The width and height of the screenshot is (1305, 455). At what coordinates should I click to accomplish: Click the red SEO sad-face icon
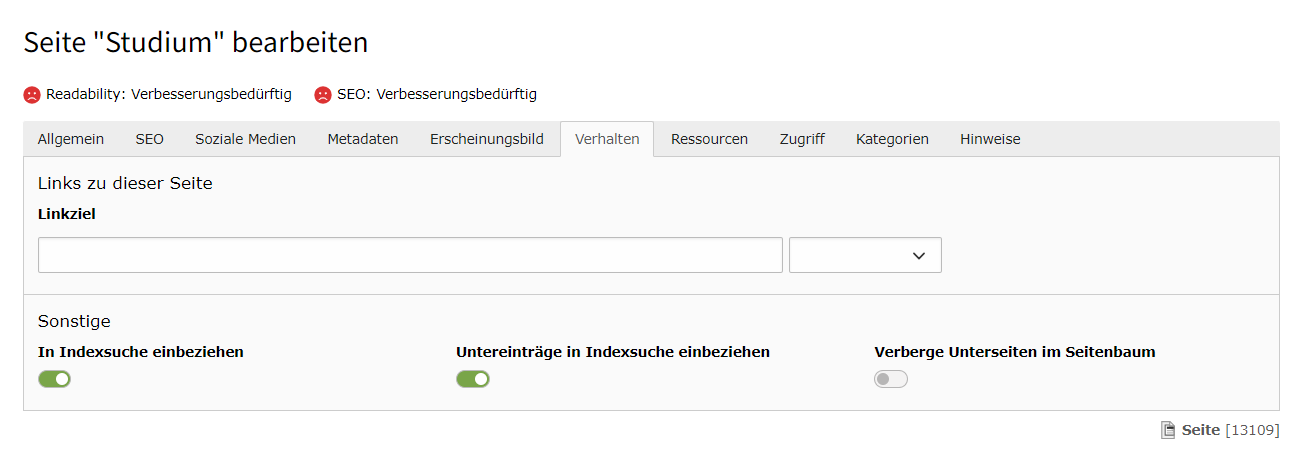(x=323, y=95)
